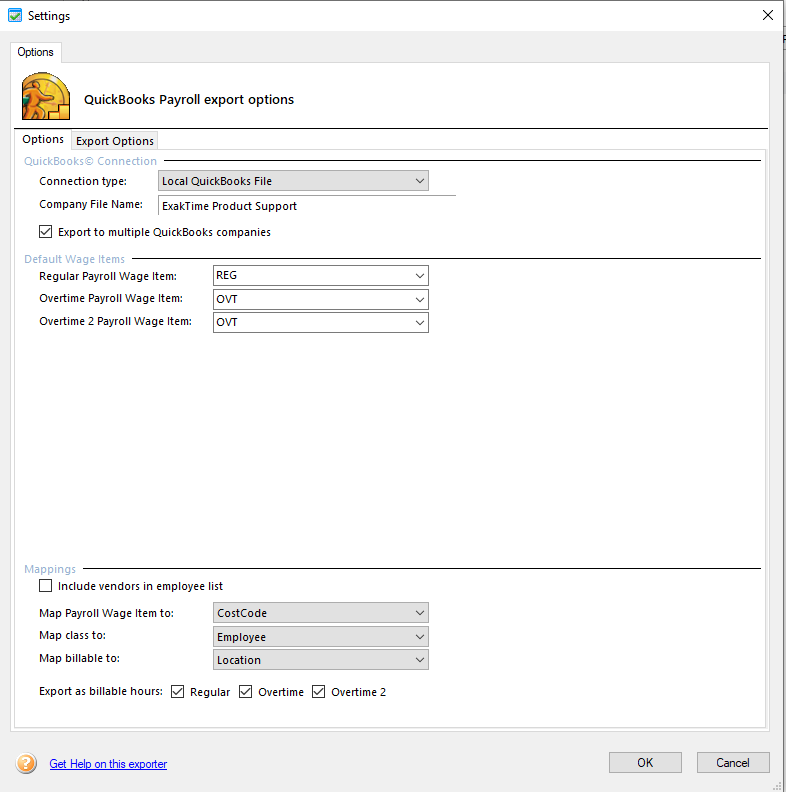Image resolution: width=786 pixels, height=792 pixels.
Task: Open the Connection type dropdown
Action: pyautogui.click(x=294, y=181)
